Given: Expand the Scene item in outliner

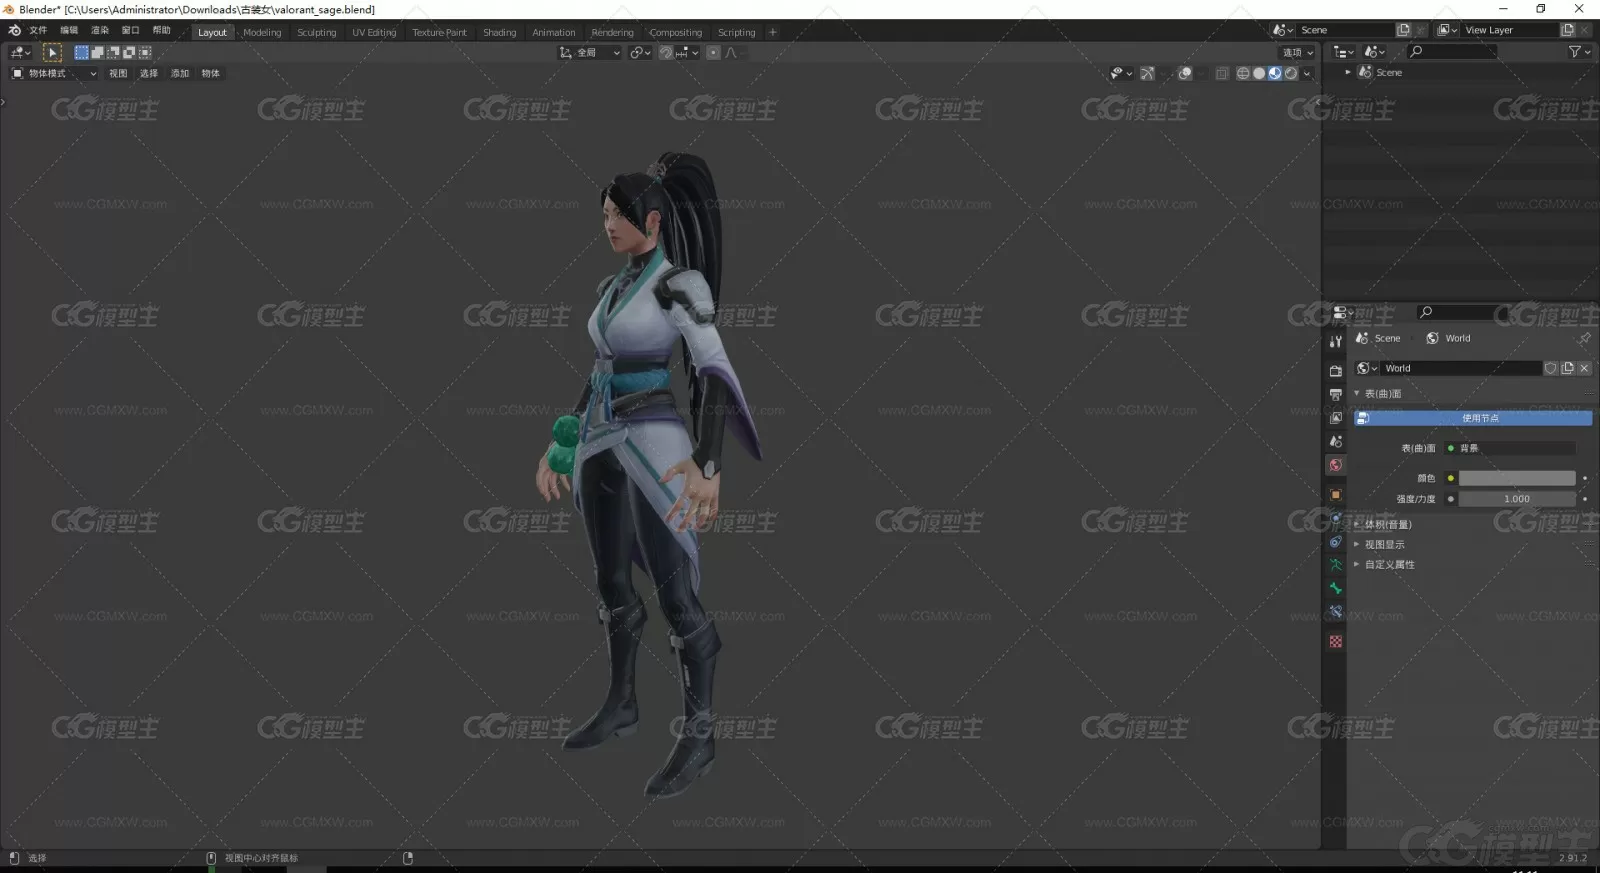Looking at the screenshot, I should coord(1348,72).
